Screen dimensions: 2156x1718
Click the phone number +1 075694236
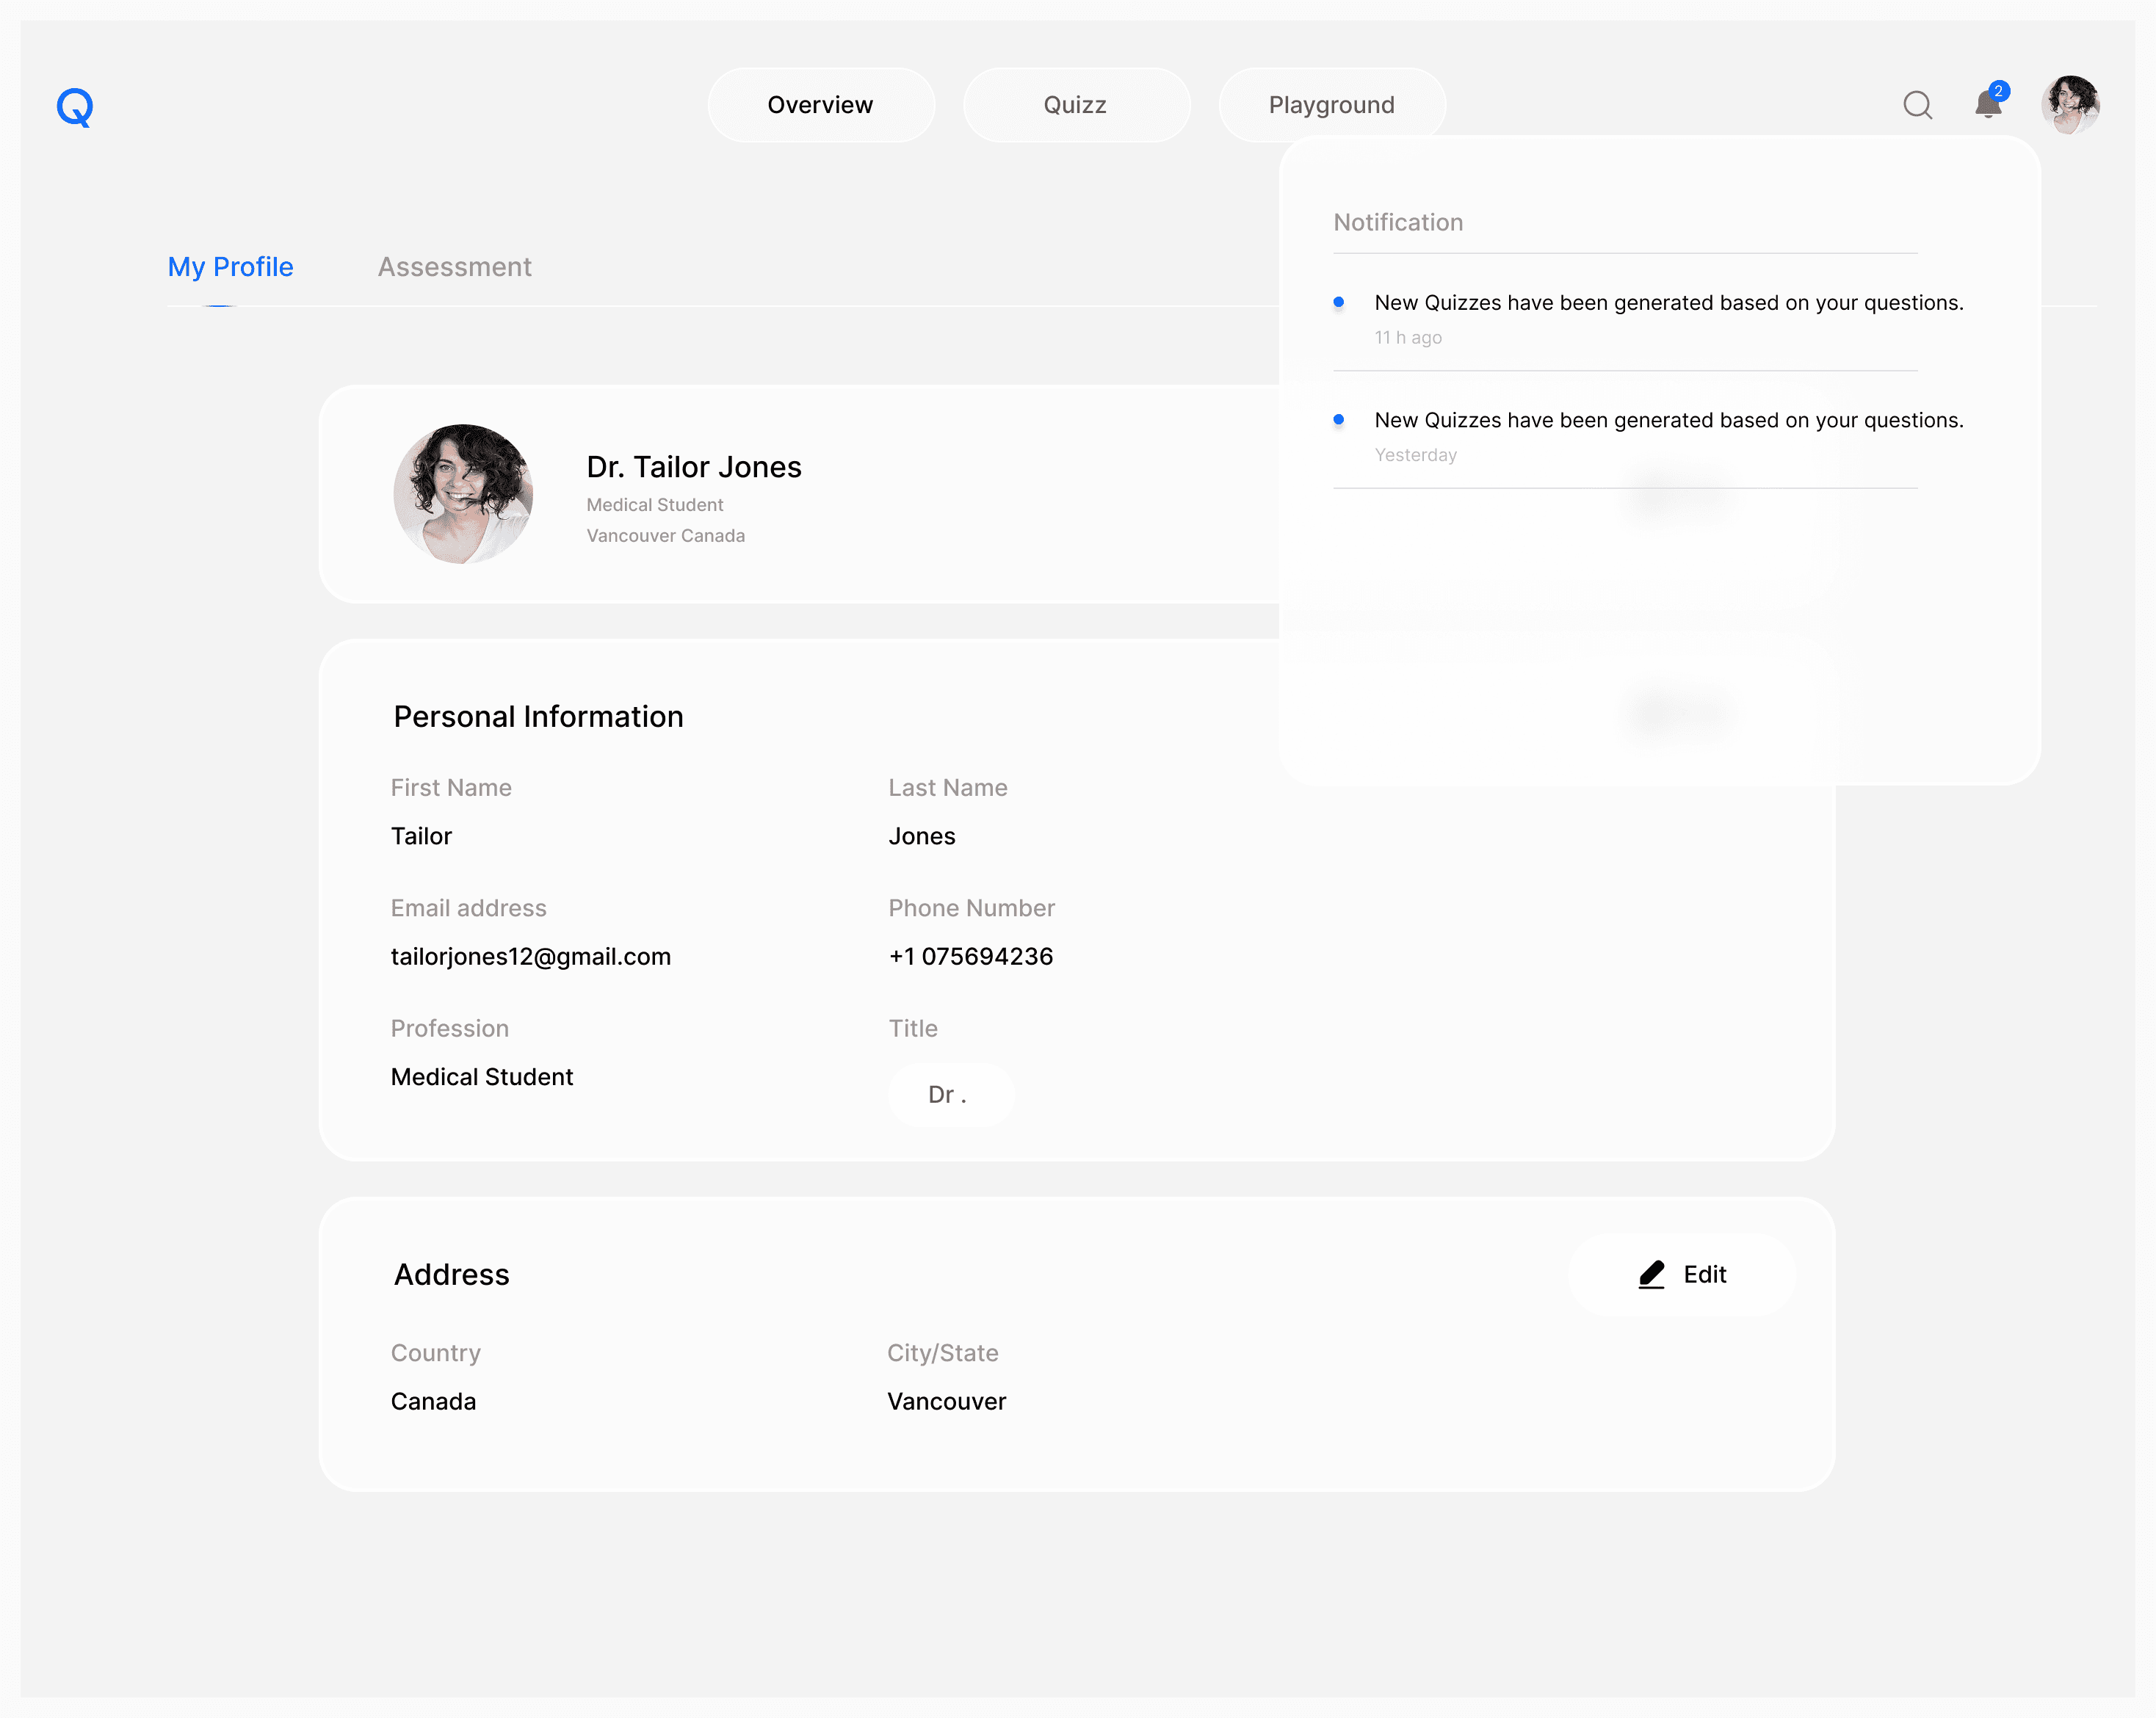tap(970, 956)
